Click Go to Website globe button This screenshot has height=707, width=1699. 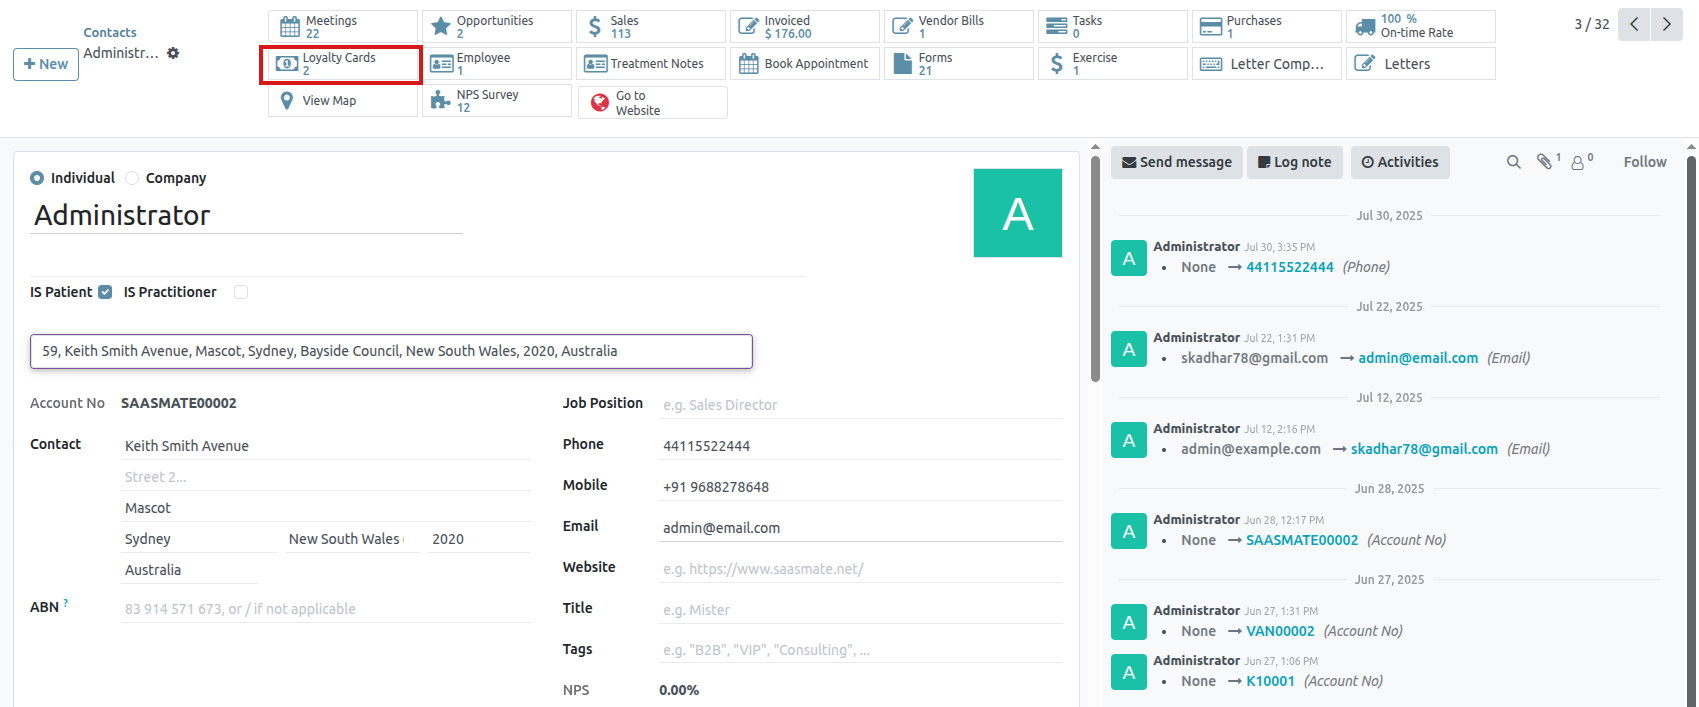tap(652, 103)
